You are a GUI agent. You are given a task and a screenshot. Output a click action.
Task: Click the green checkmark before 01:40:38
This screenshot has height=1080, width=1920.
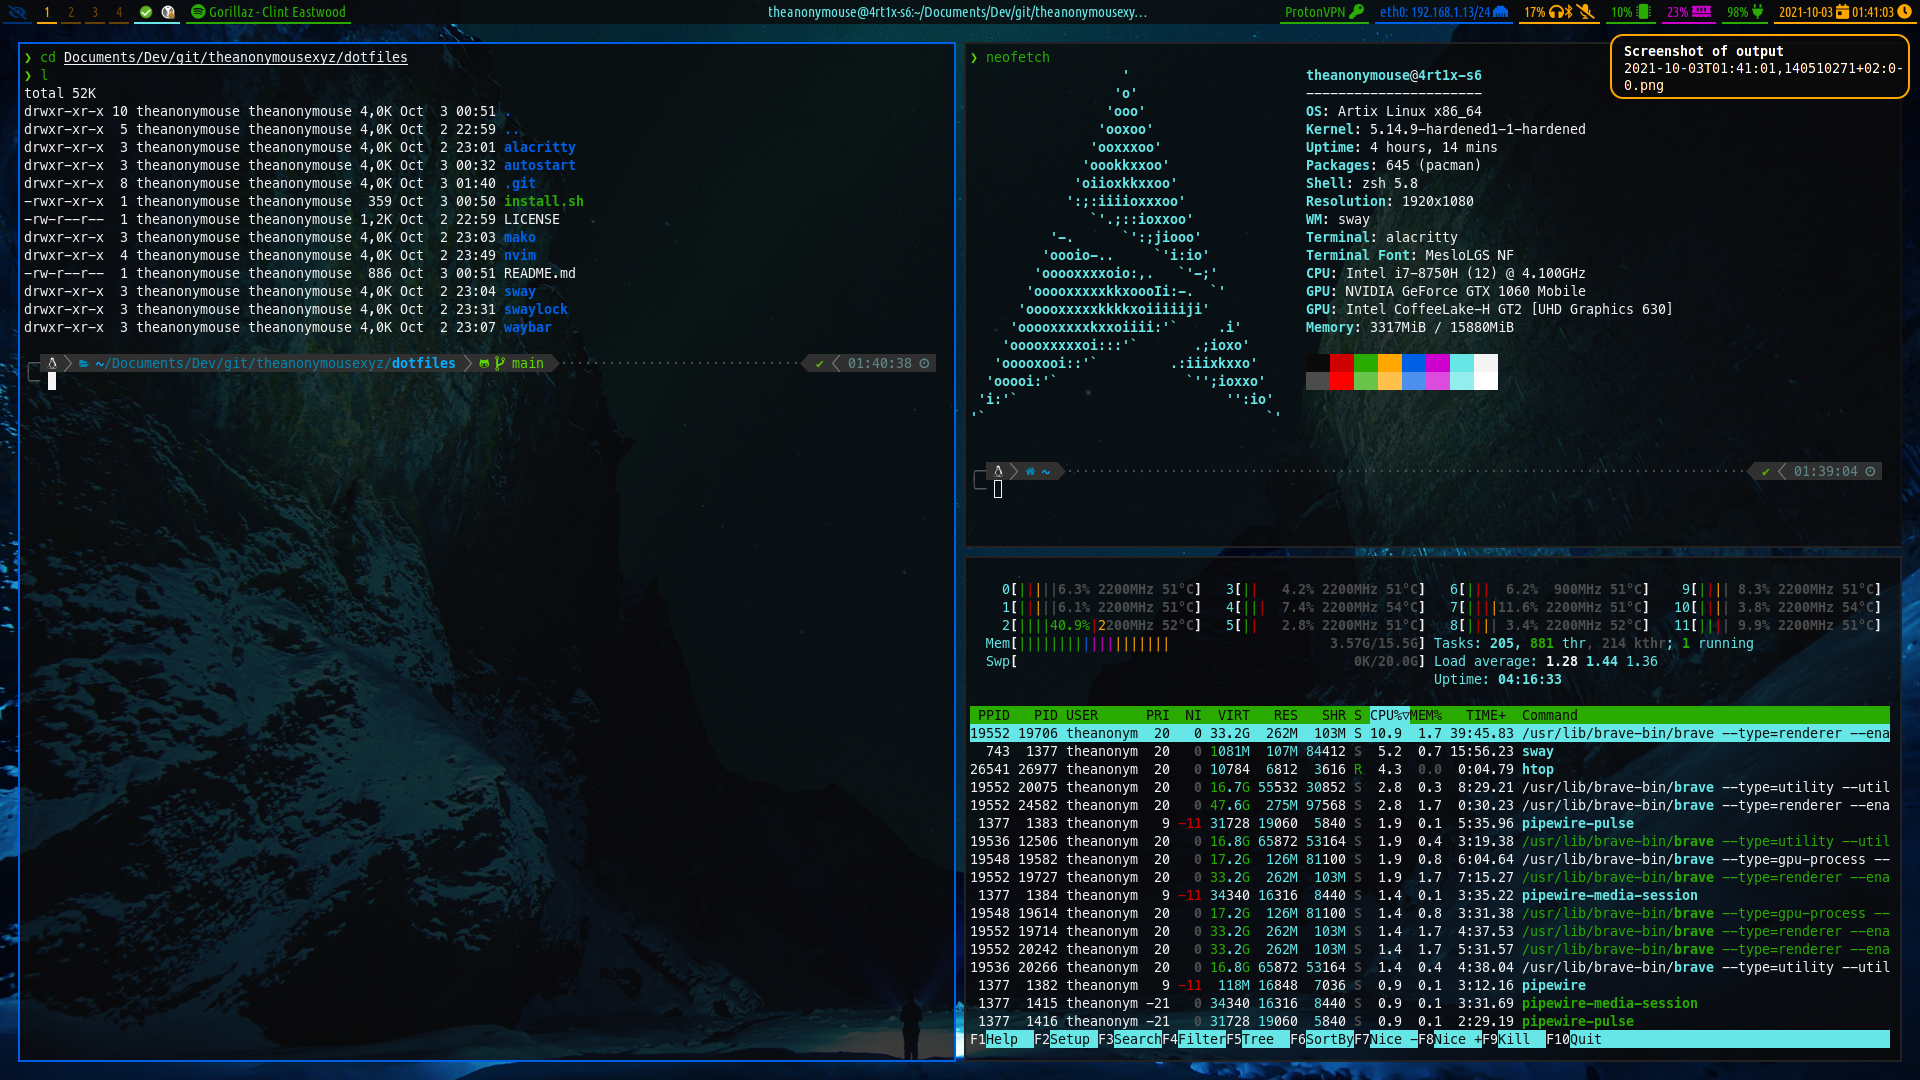[x=820, y=363]
